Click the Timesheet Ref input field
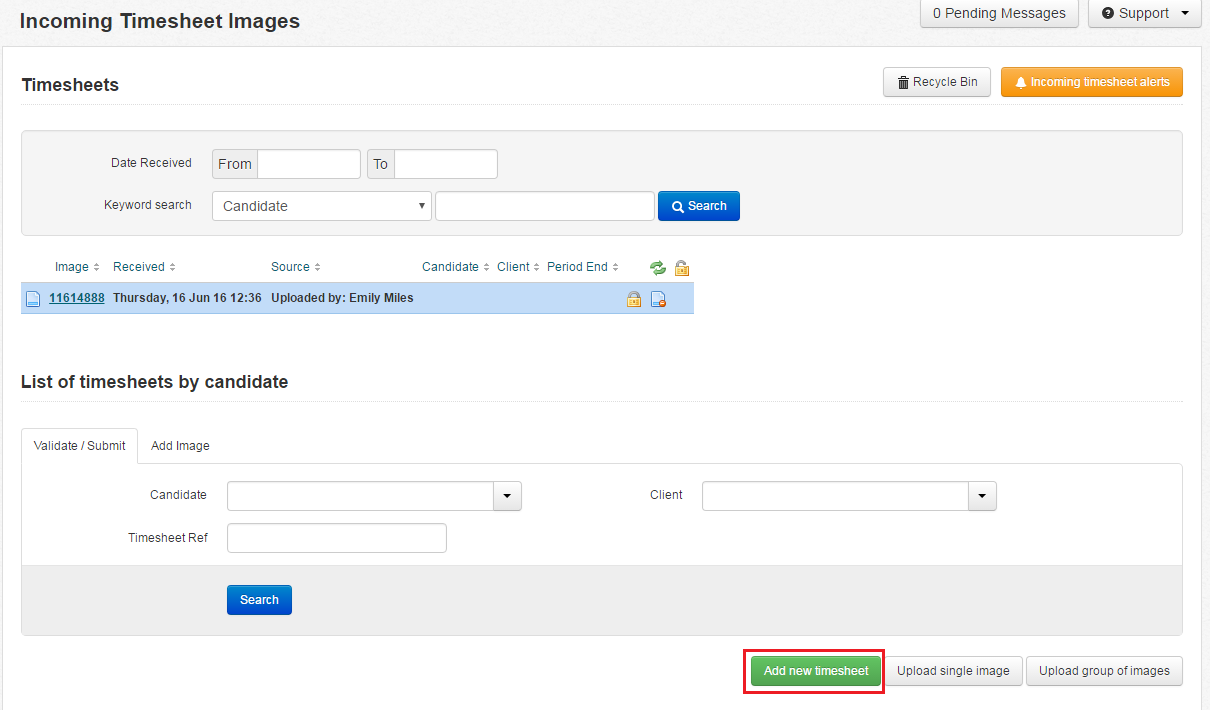 tap(337, 538)
